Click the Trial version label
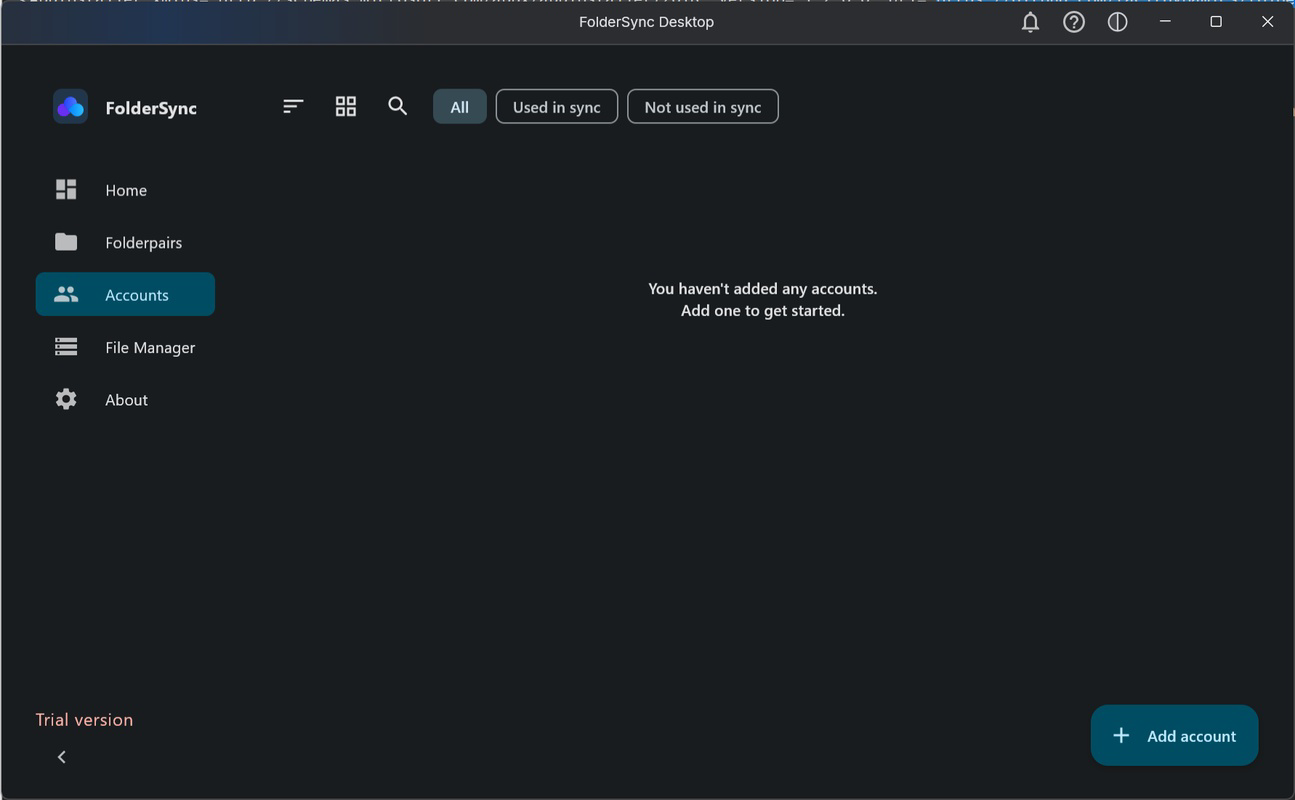This screenshot has width=1295, height=800. (x=84, y=720)
